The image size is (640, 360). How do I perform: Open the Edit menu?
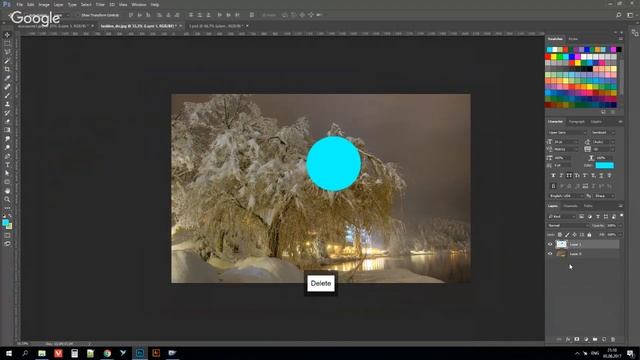(31, 4)
